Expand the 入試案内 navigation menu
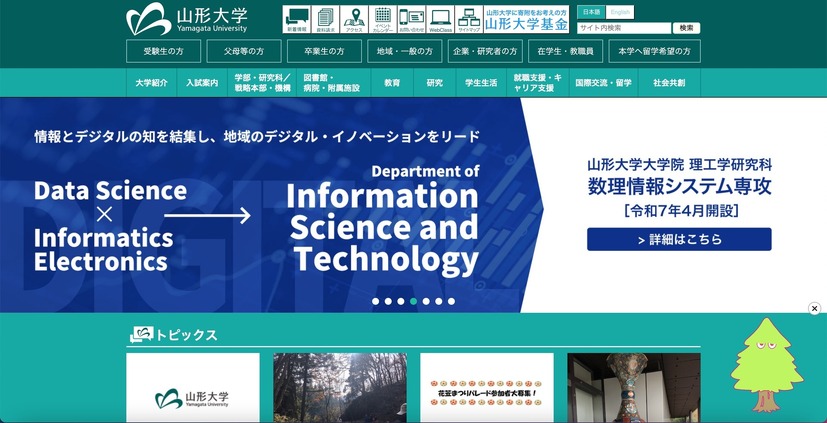 202,83
